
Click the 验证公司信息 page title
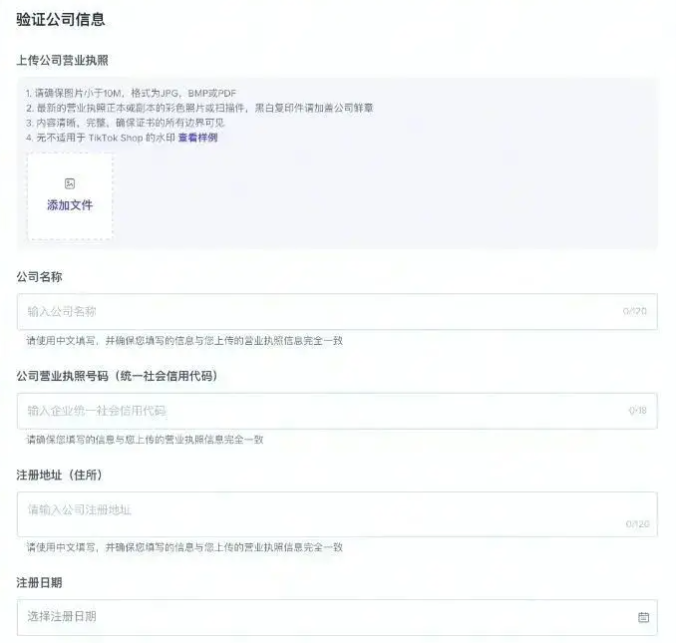point(60,19)
